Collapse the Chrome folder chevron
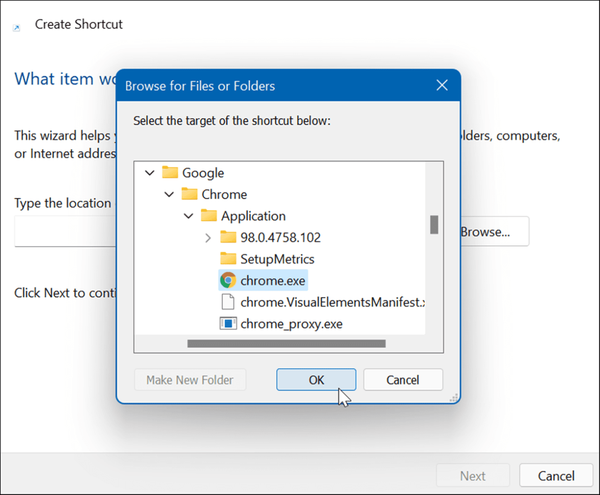600x495 pixels. click(169, 194)
